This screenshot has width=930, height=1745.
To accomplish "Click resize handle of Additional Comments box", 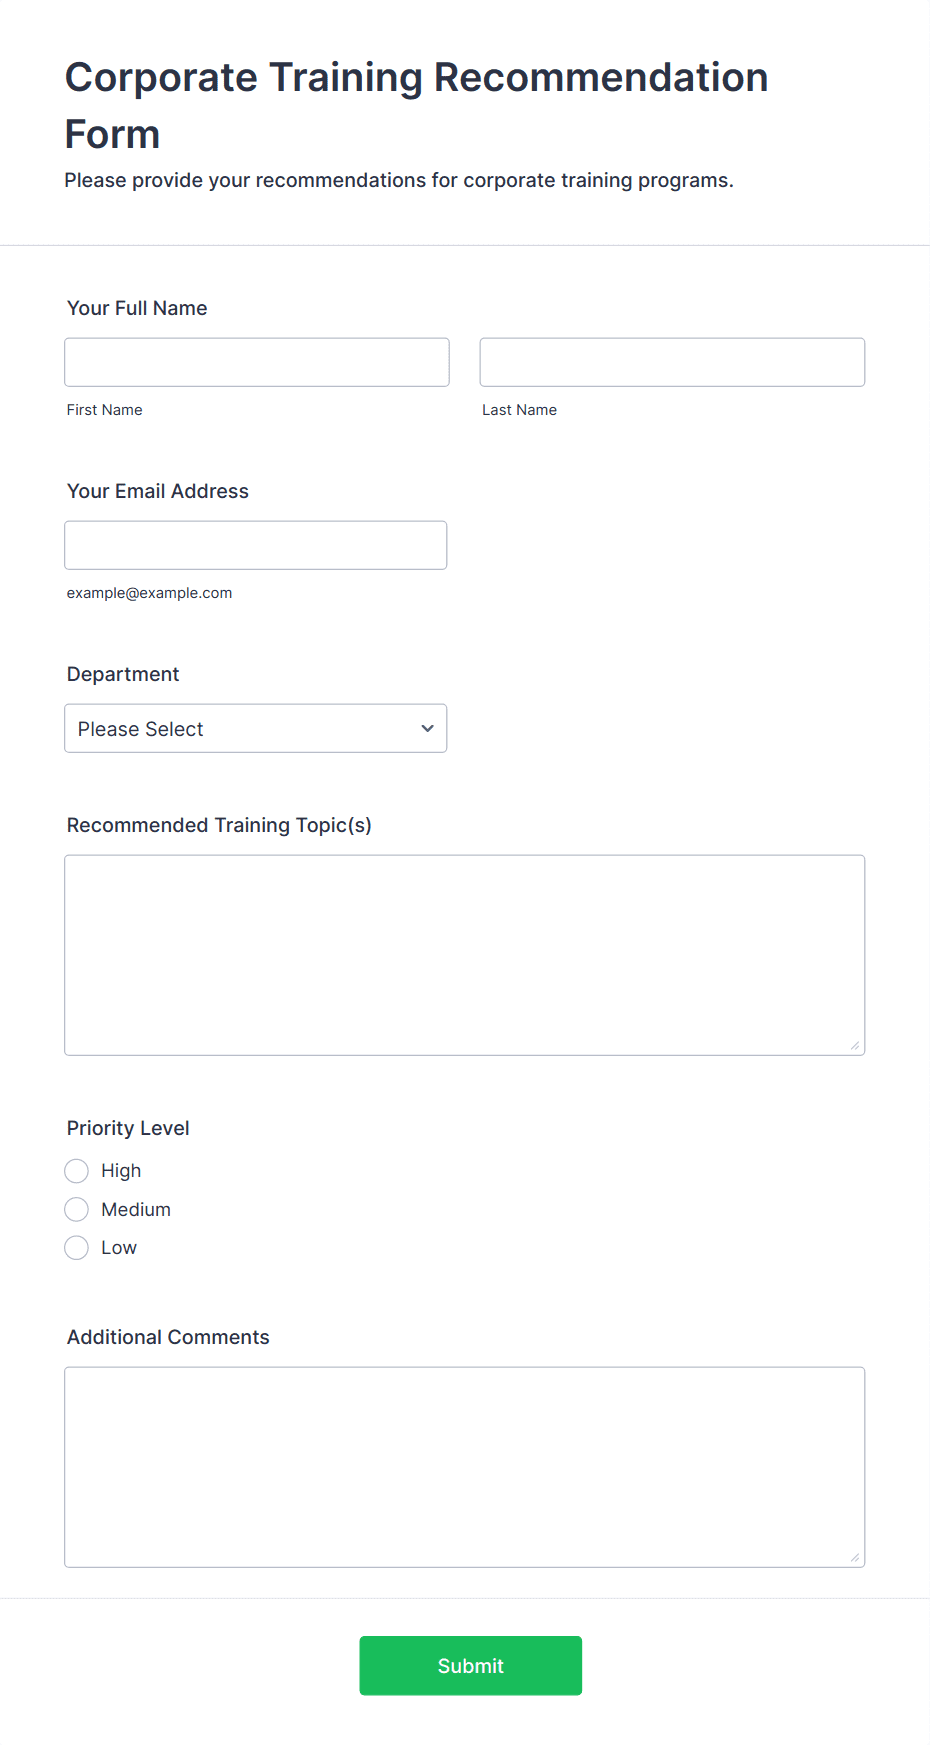I will [855, 1557].
